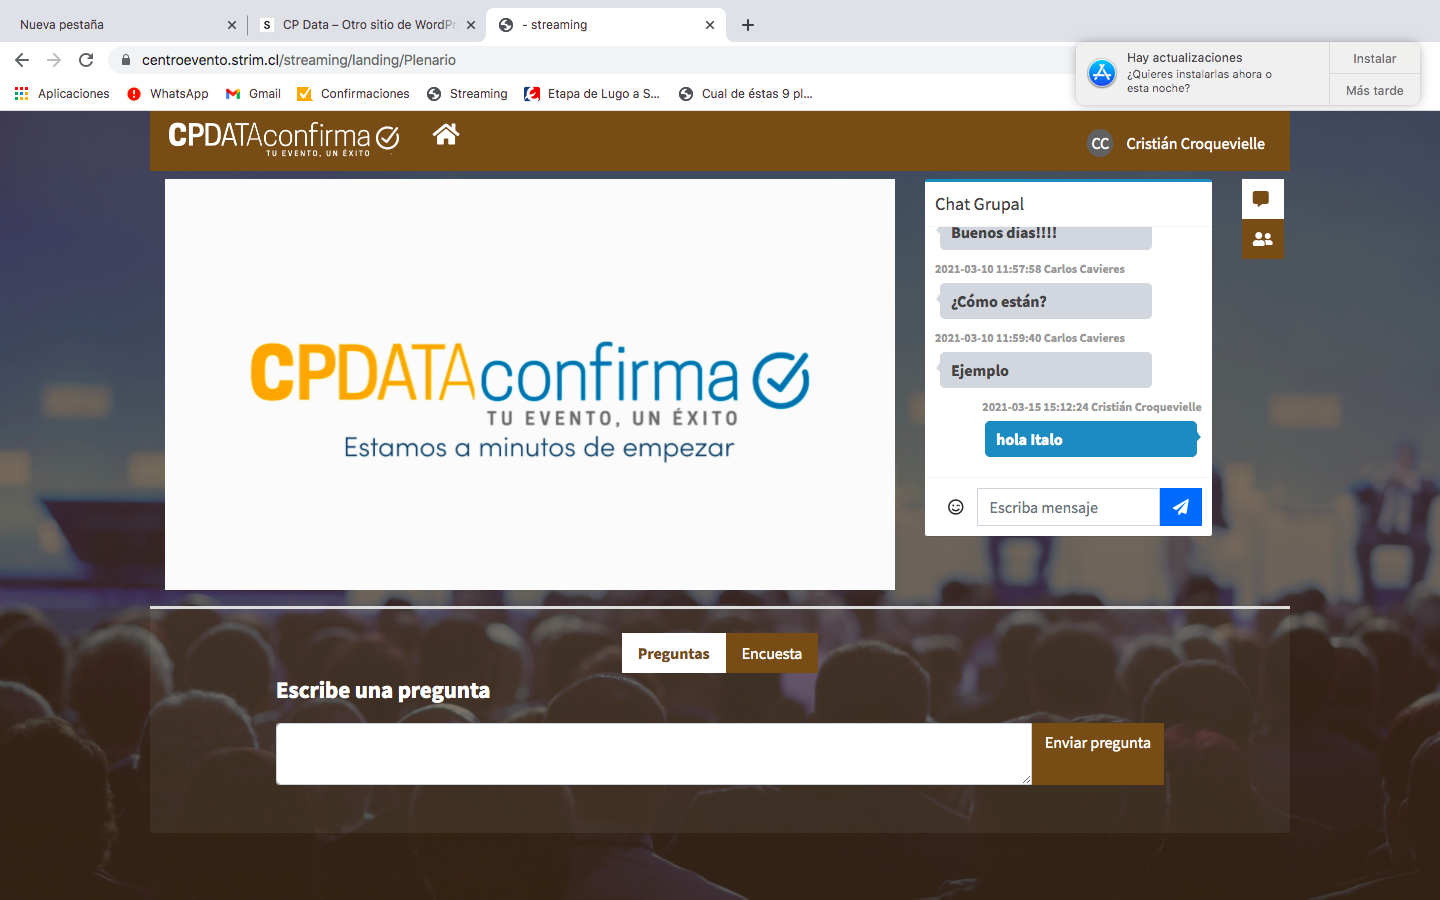The height and width of the screenshot is (900, 1440).
Task: Open the WhatsApp bookmark
Action: [x=168, y=94]
